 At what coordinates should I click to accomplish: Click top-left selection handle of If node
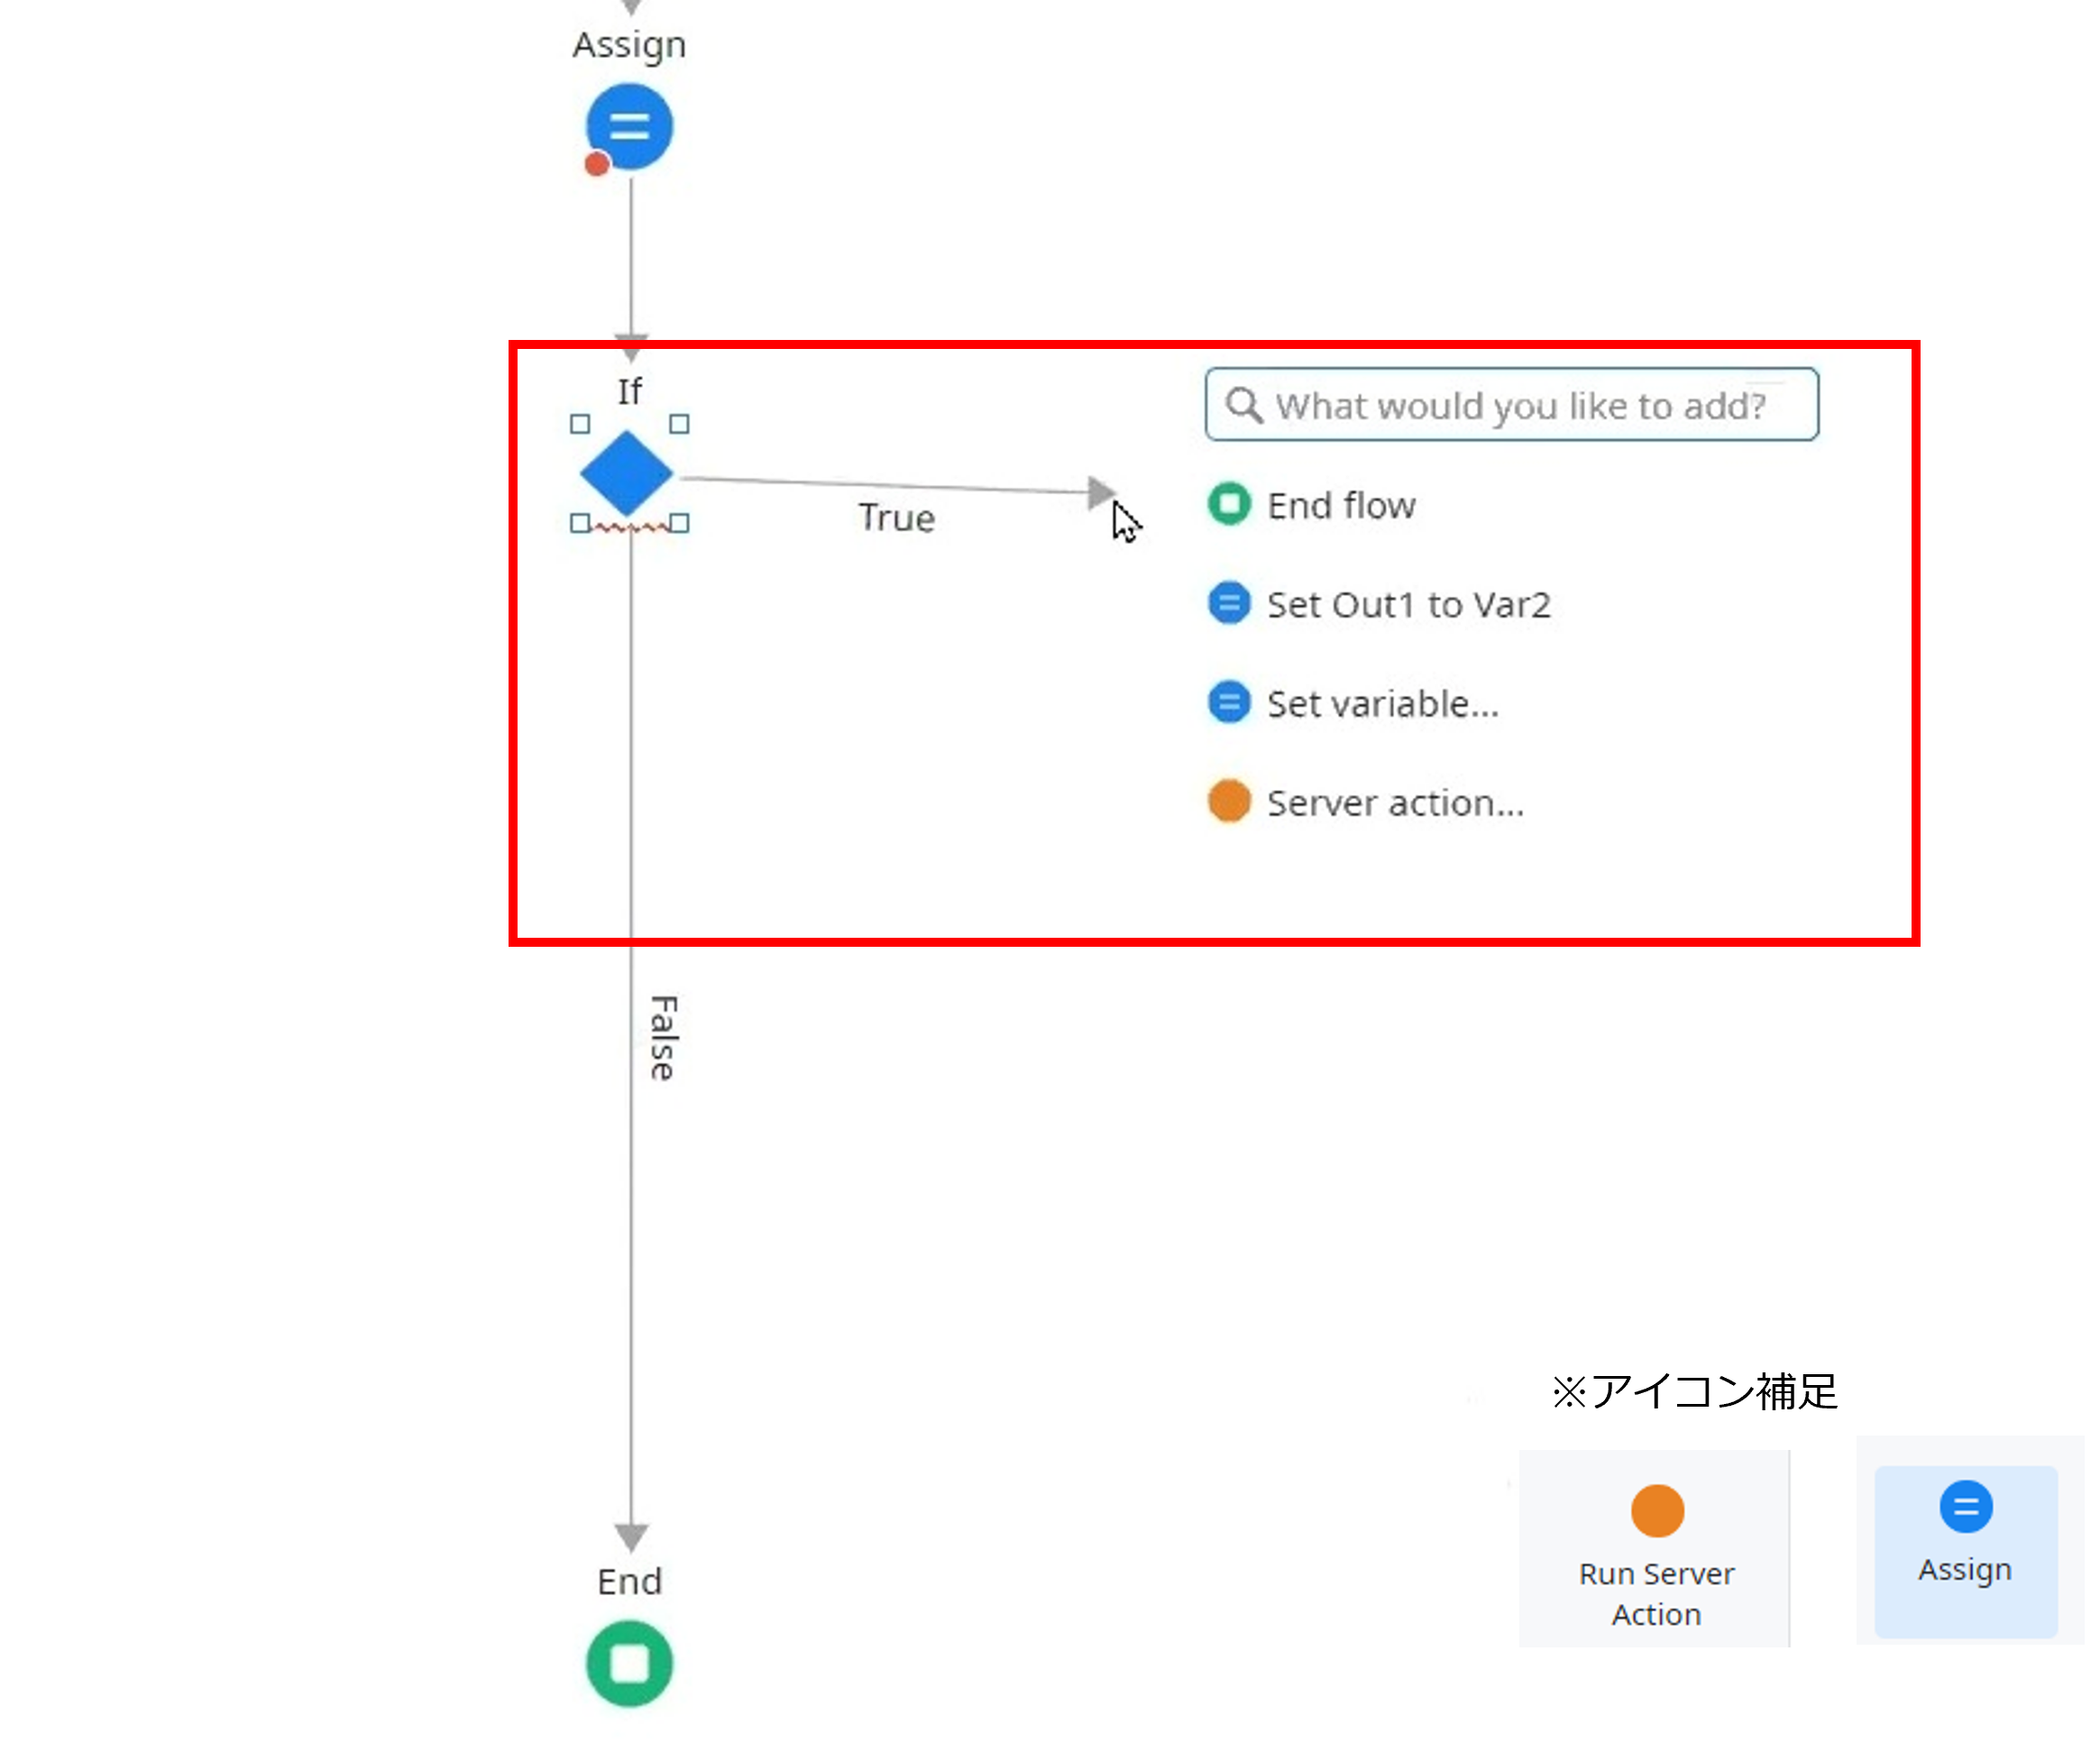580,424
